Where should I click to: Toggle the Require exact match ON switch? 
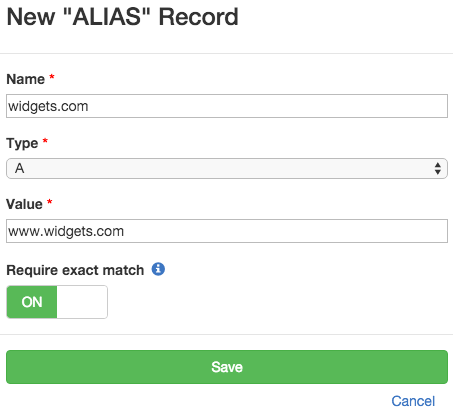pyautogui.click(x=57, y=302)
